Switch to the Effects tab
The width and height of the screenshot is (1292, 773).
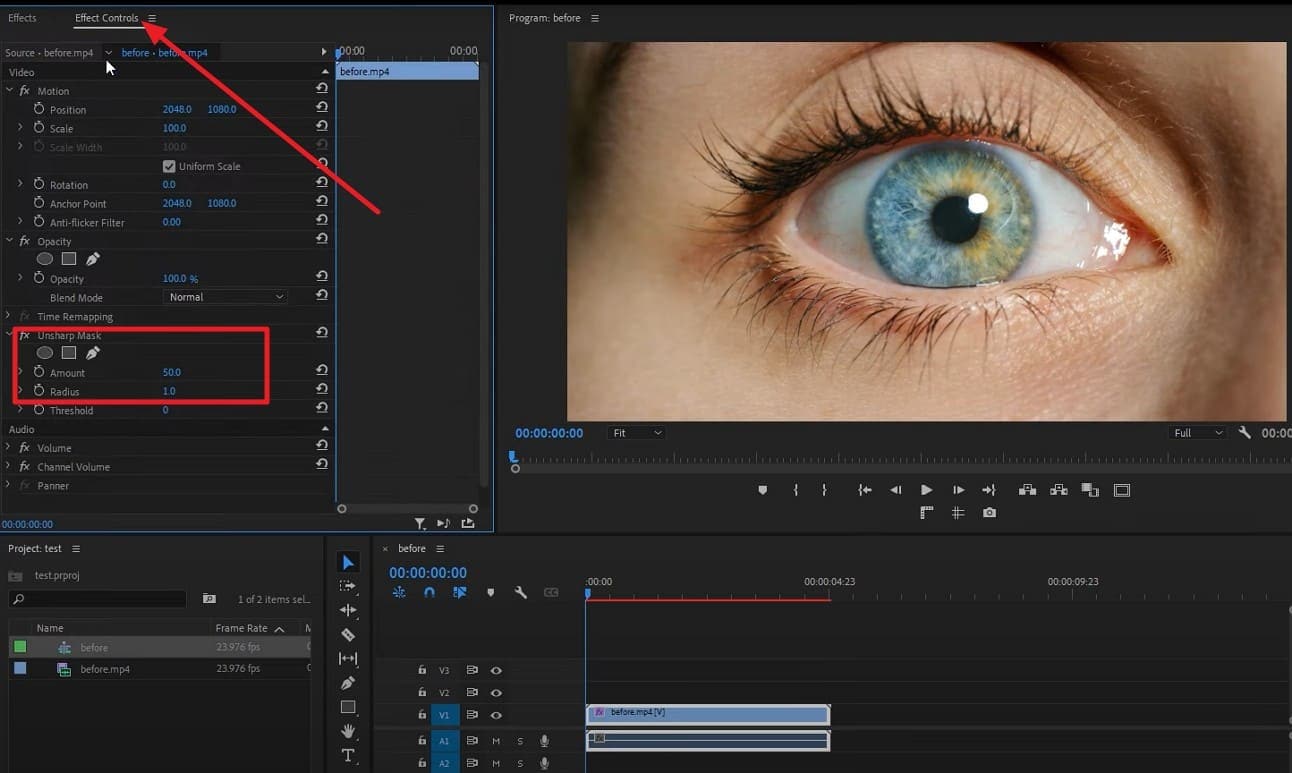click(x=24, y=17)
